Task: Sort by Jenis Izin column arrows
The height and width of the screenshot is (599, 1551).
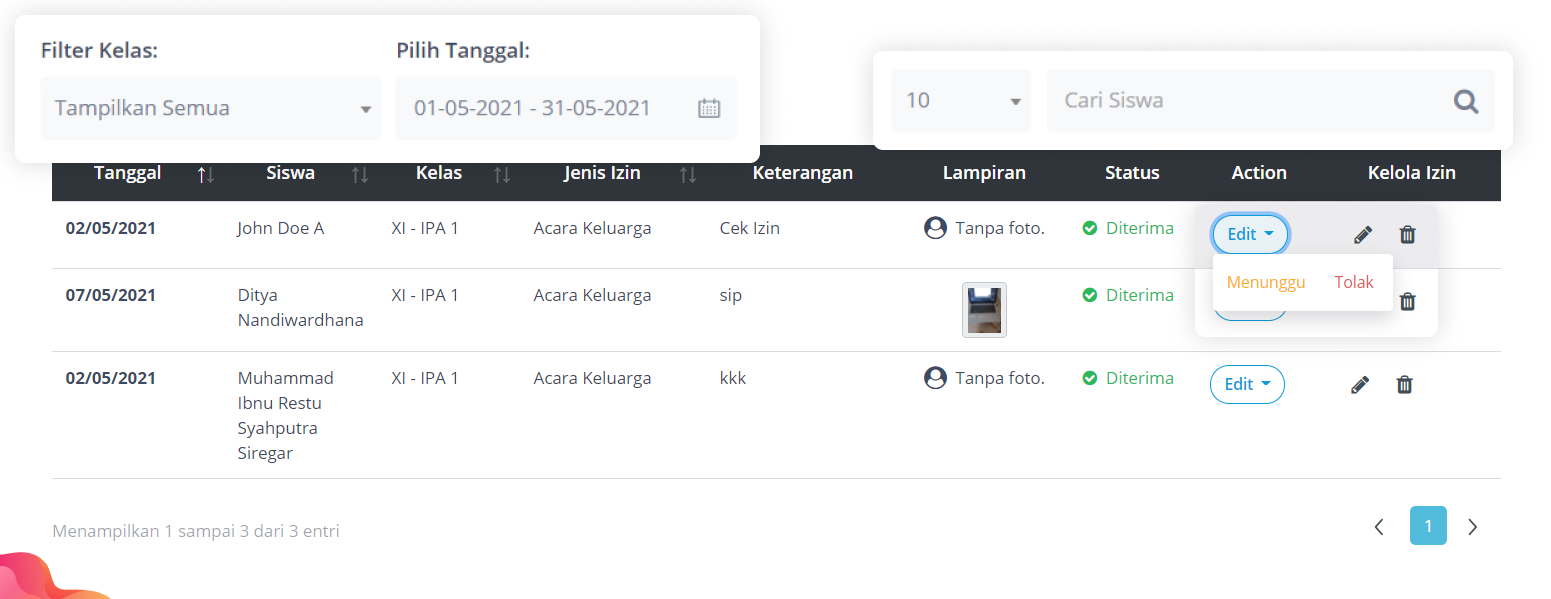Action: 688,175
